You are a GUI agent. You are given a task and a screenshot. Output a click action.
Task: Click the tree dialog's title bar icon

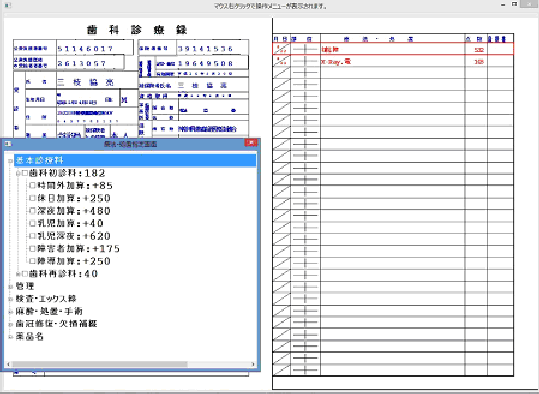8,143
